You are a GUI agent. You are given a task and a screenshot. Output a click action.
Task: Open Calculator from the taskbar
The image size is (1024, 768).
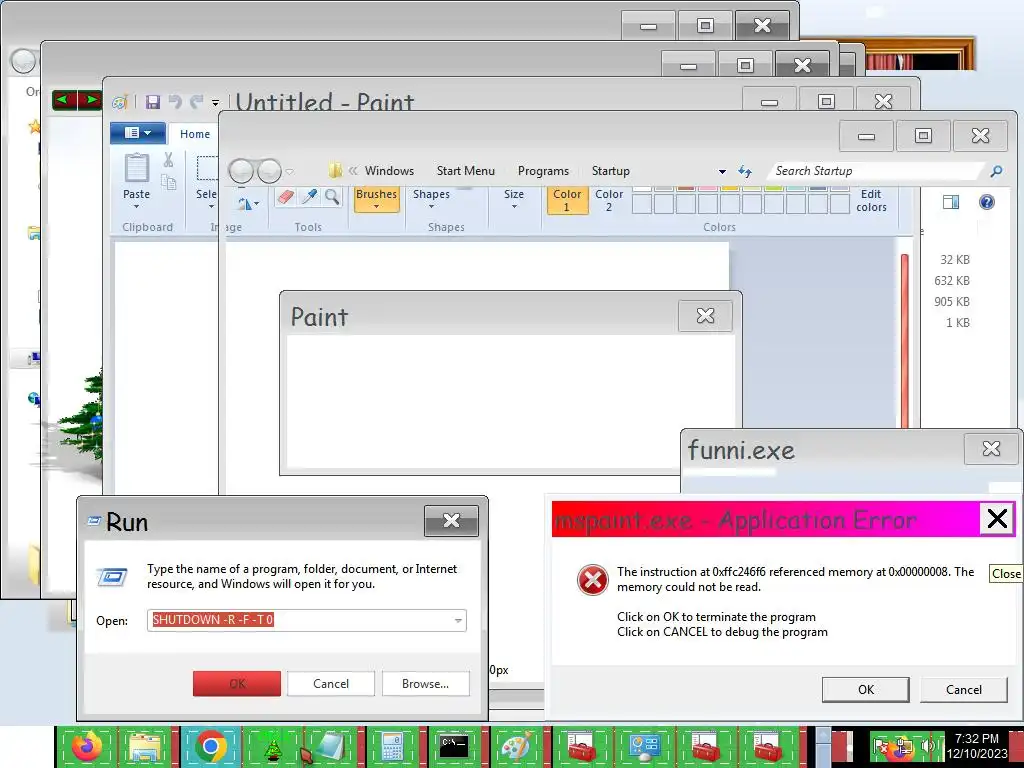392,748
